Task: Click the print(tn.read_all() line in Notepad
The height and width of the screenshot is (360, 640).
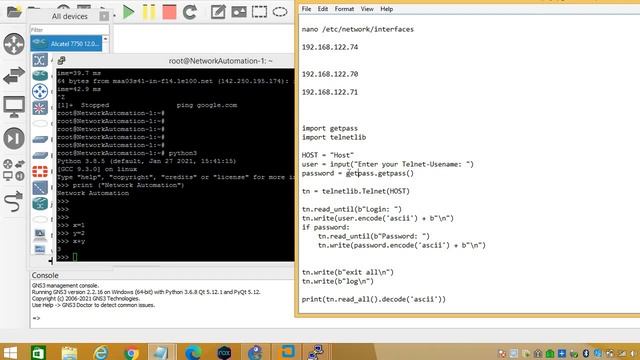Action: coord(373,299)
